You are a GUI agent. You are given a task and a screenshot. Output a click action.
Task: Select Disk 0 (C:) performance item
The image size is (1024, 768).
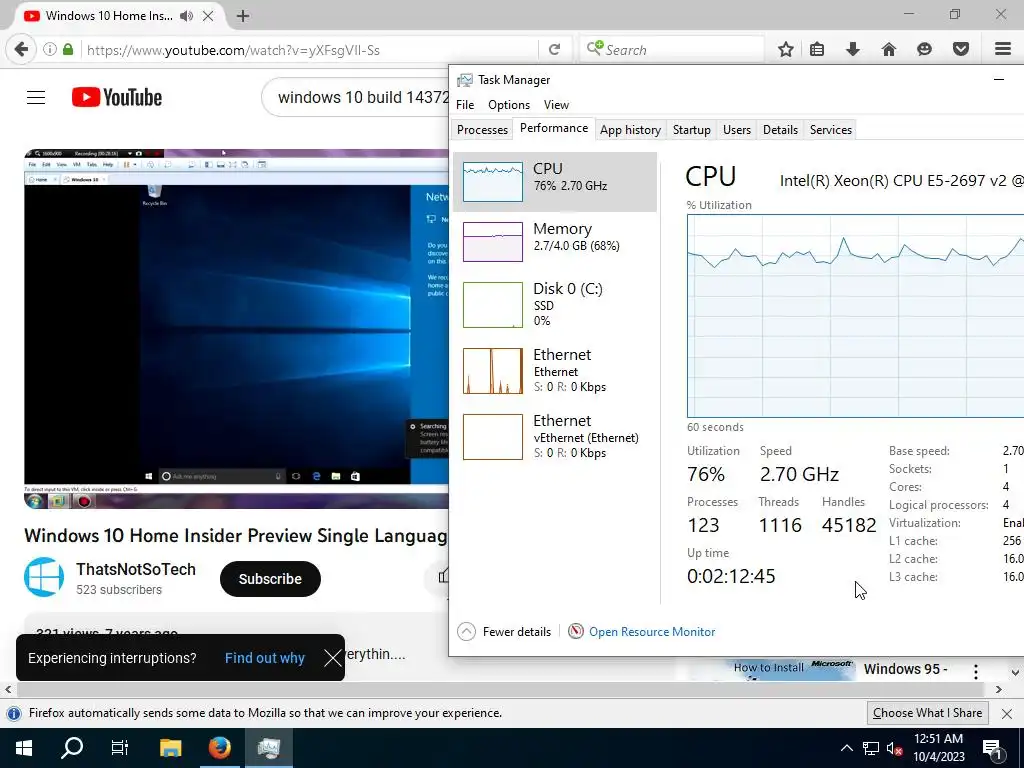click(555, 304)
